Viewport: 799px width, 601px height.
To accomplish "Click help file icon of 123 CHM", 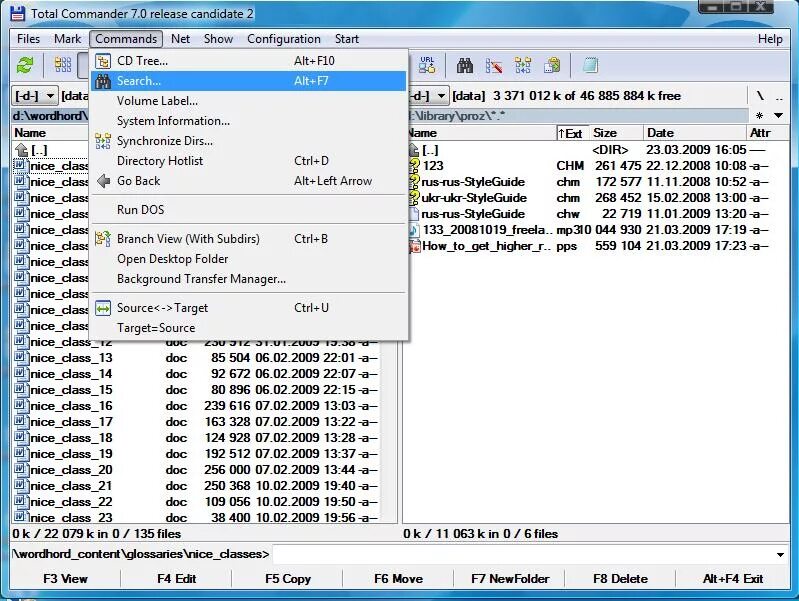I will (414, 165).
